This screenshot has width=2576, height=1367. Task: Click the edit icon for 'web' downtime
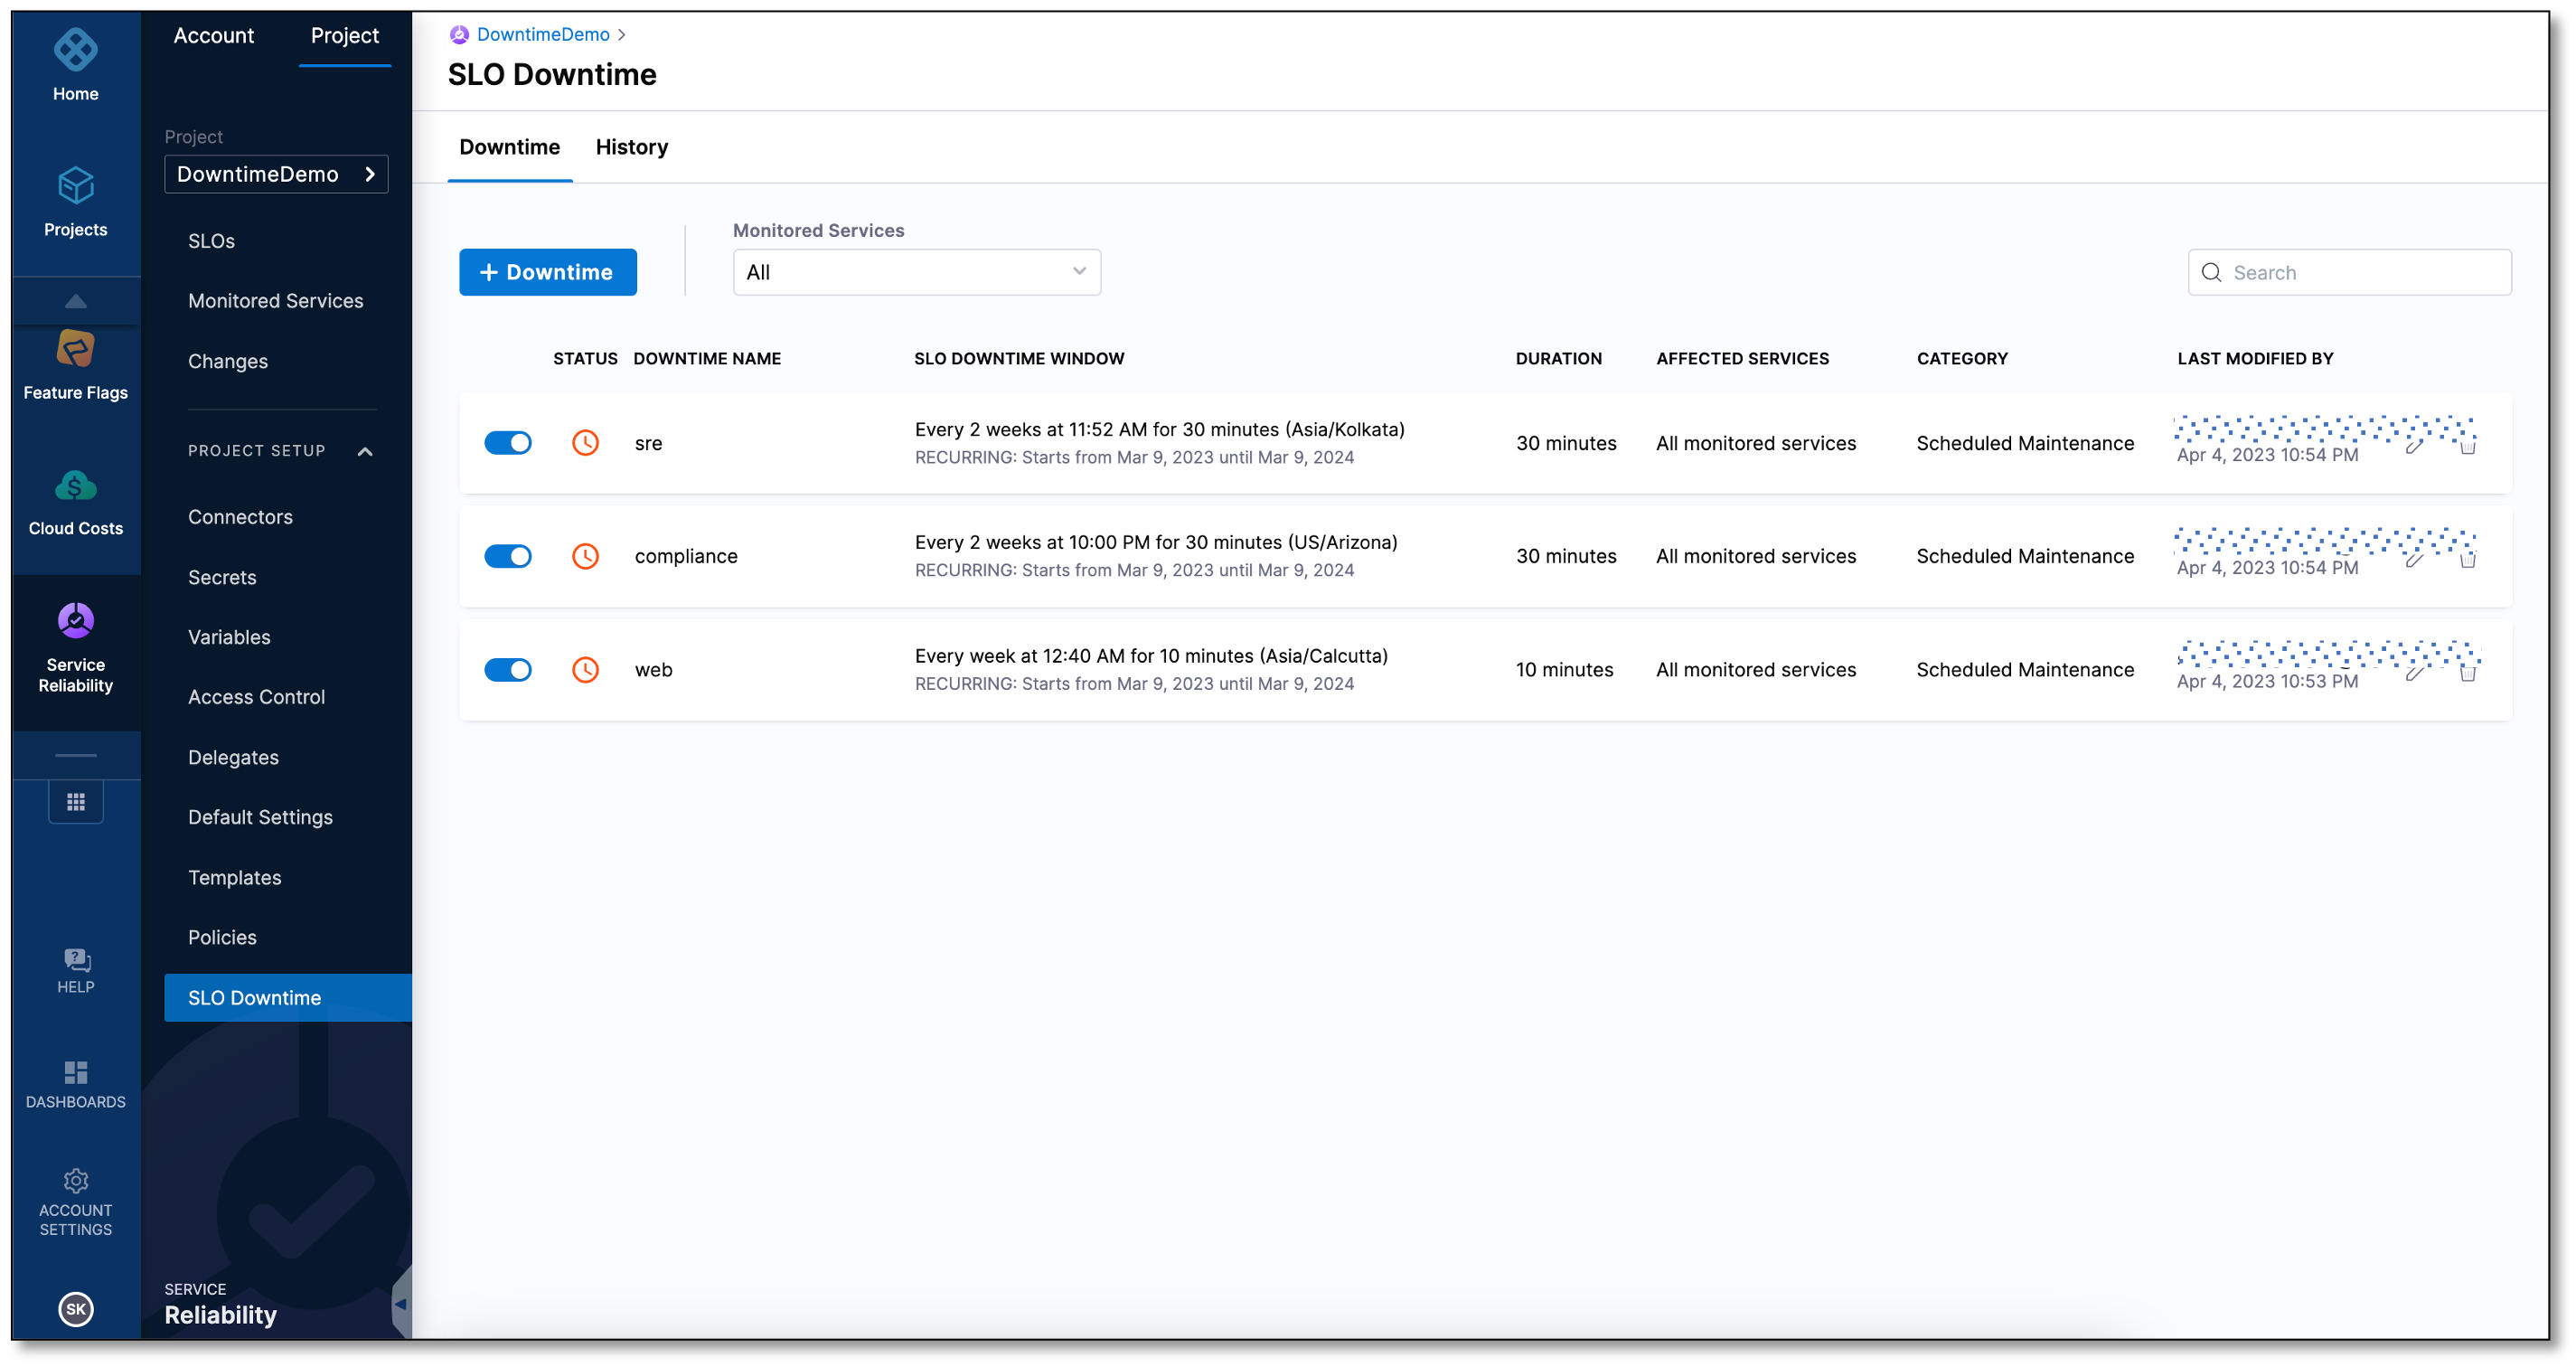click(x=2414, y=668)
